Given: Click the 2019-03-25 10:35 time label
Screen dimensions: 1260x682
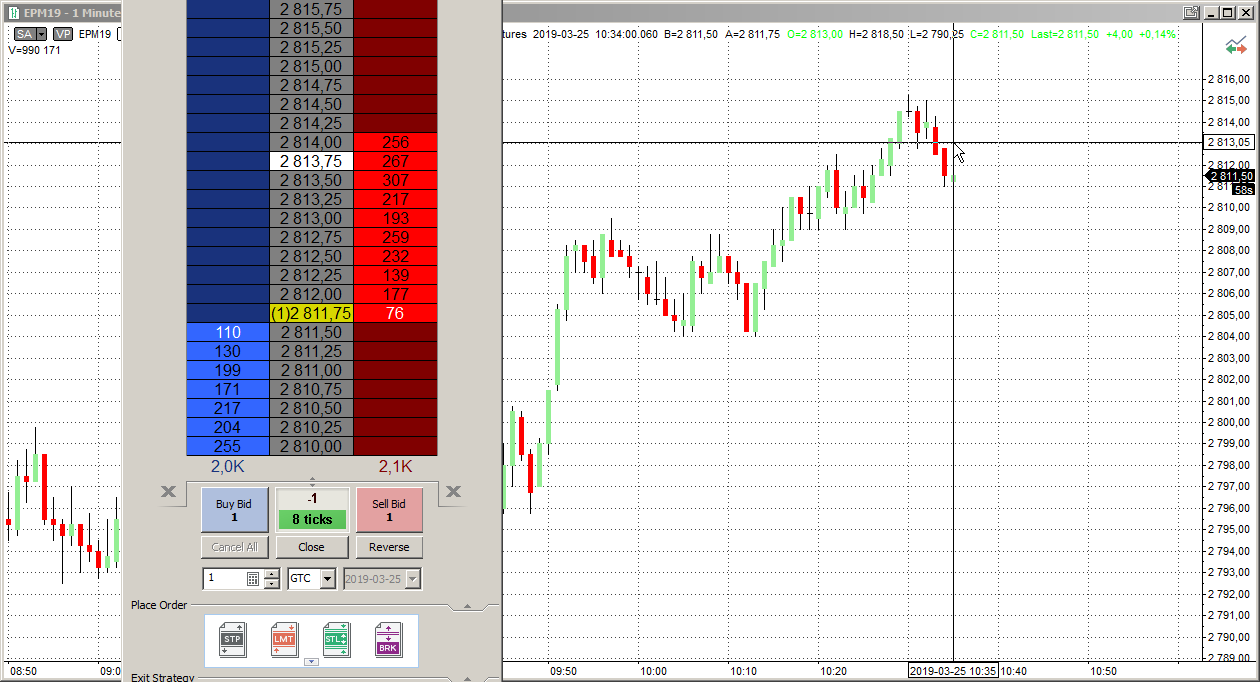Looking at the screenshot, I should (x=953, y=671).
